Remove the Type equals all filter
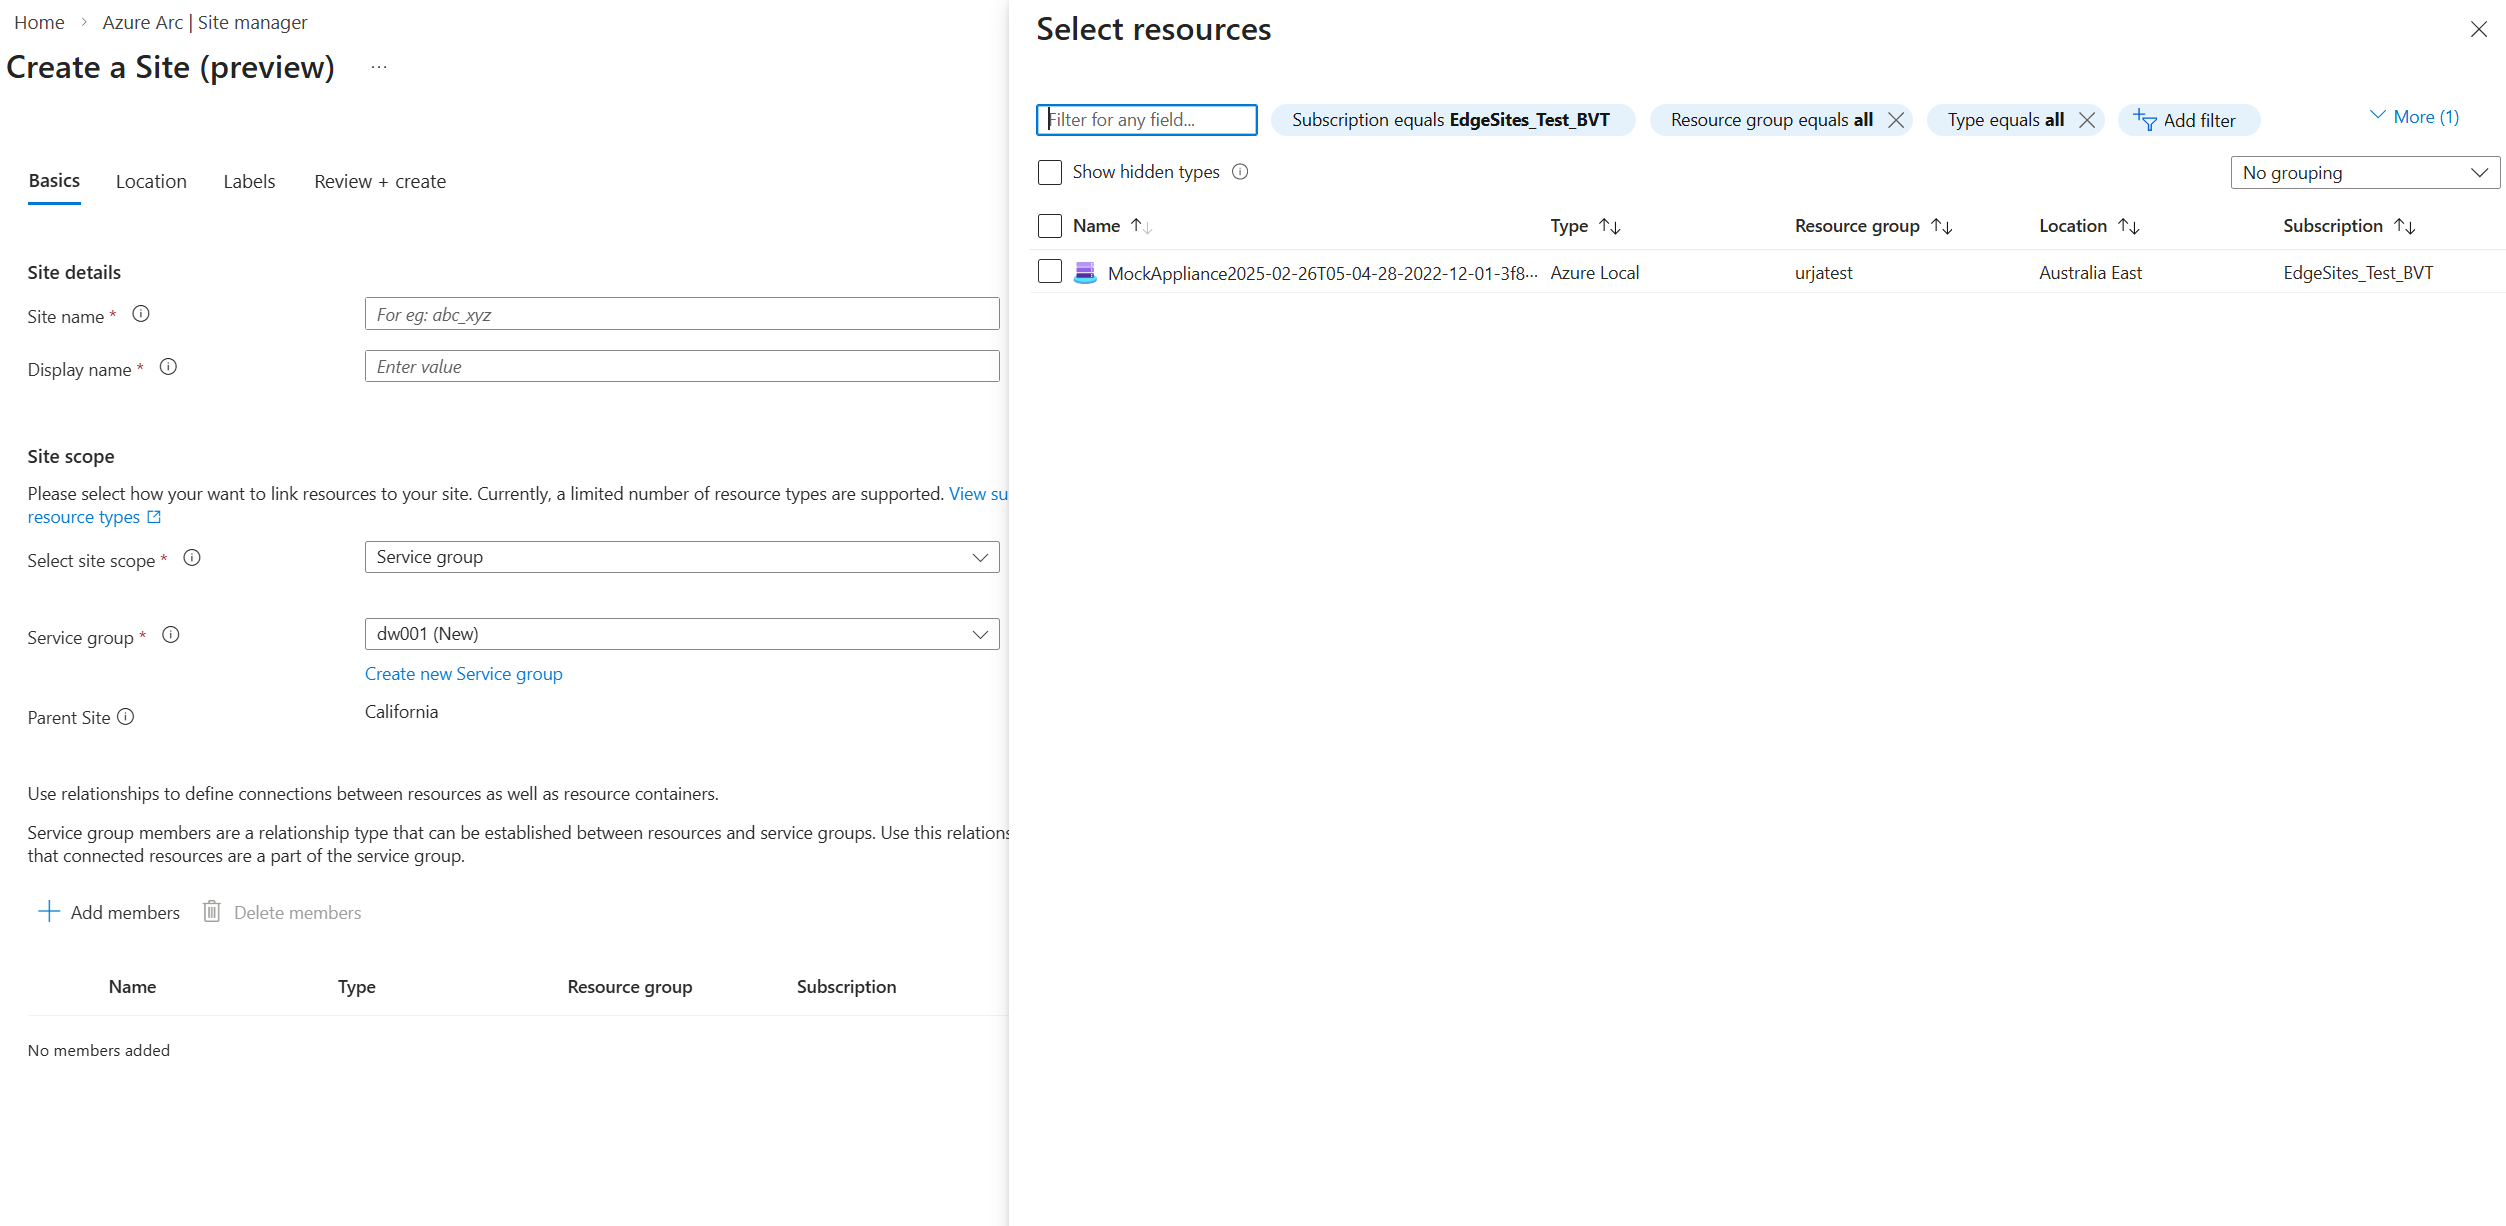The width and height of the screenshot is (2506, 1226). coord(2087,120)
